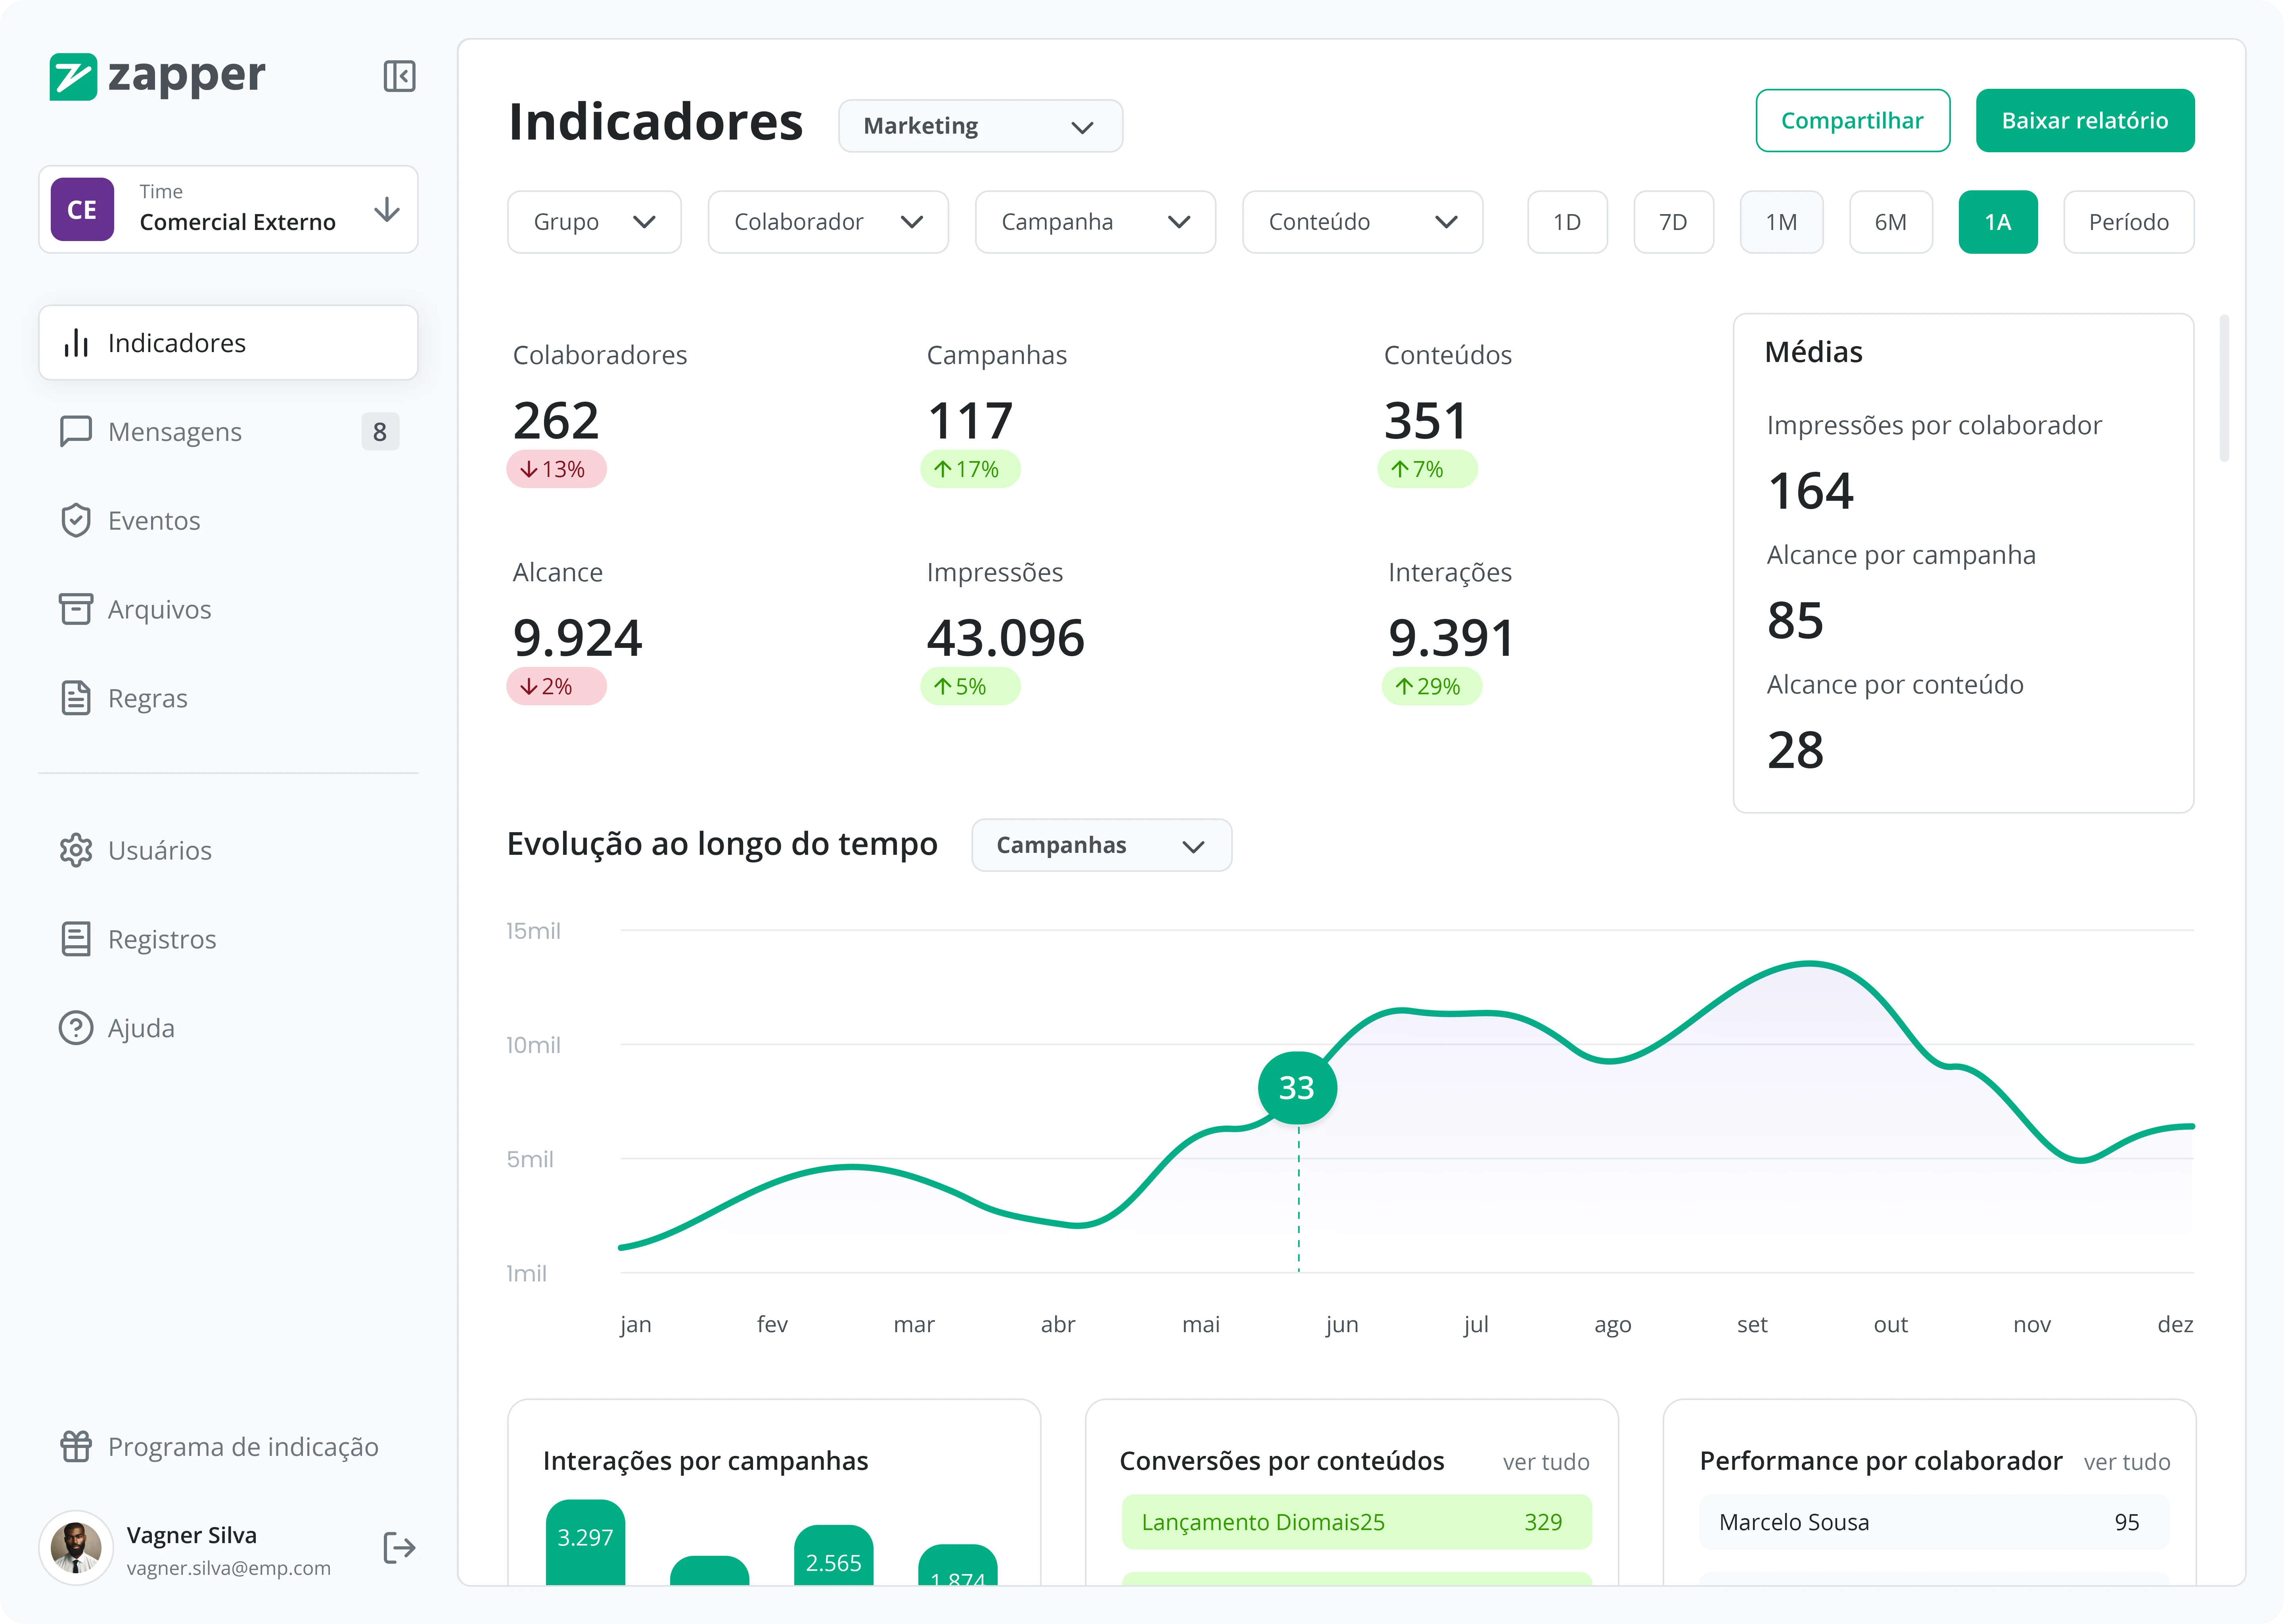This screenshot has width=2284, height=1624.
Task: Click the Regras document icon
Action: [x=76, y=698]
